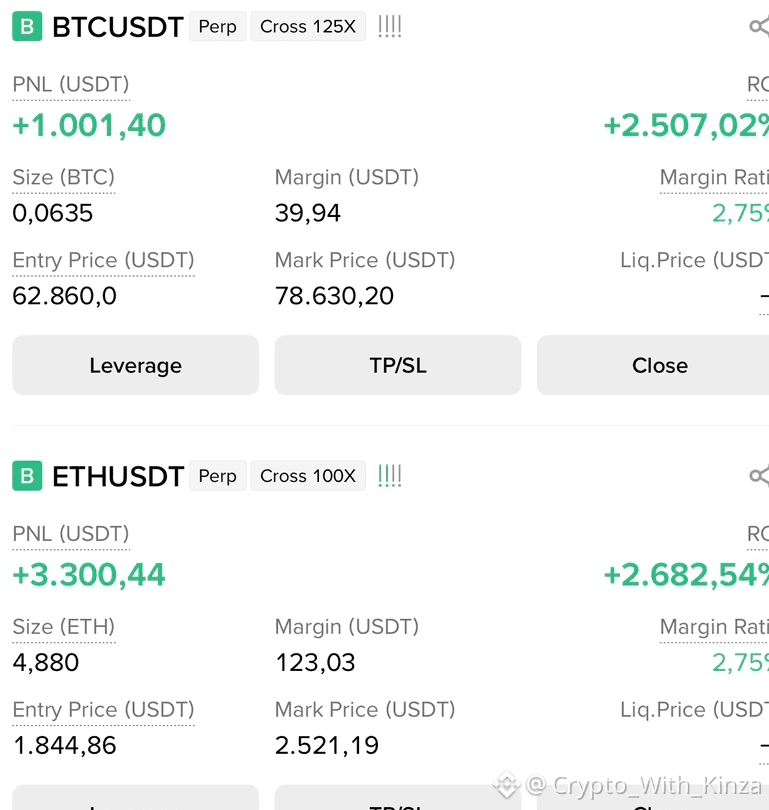Open the Cross 125X margin mode selector
Image resolution: width=769 pixels, height=810 pixels.
click(308, 26)
